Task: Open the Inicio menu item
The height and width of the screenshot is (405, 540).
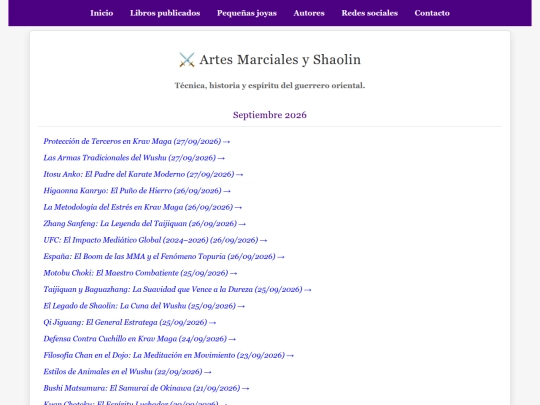Action: click(102, 13)
